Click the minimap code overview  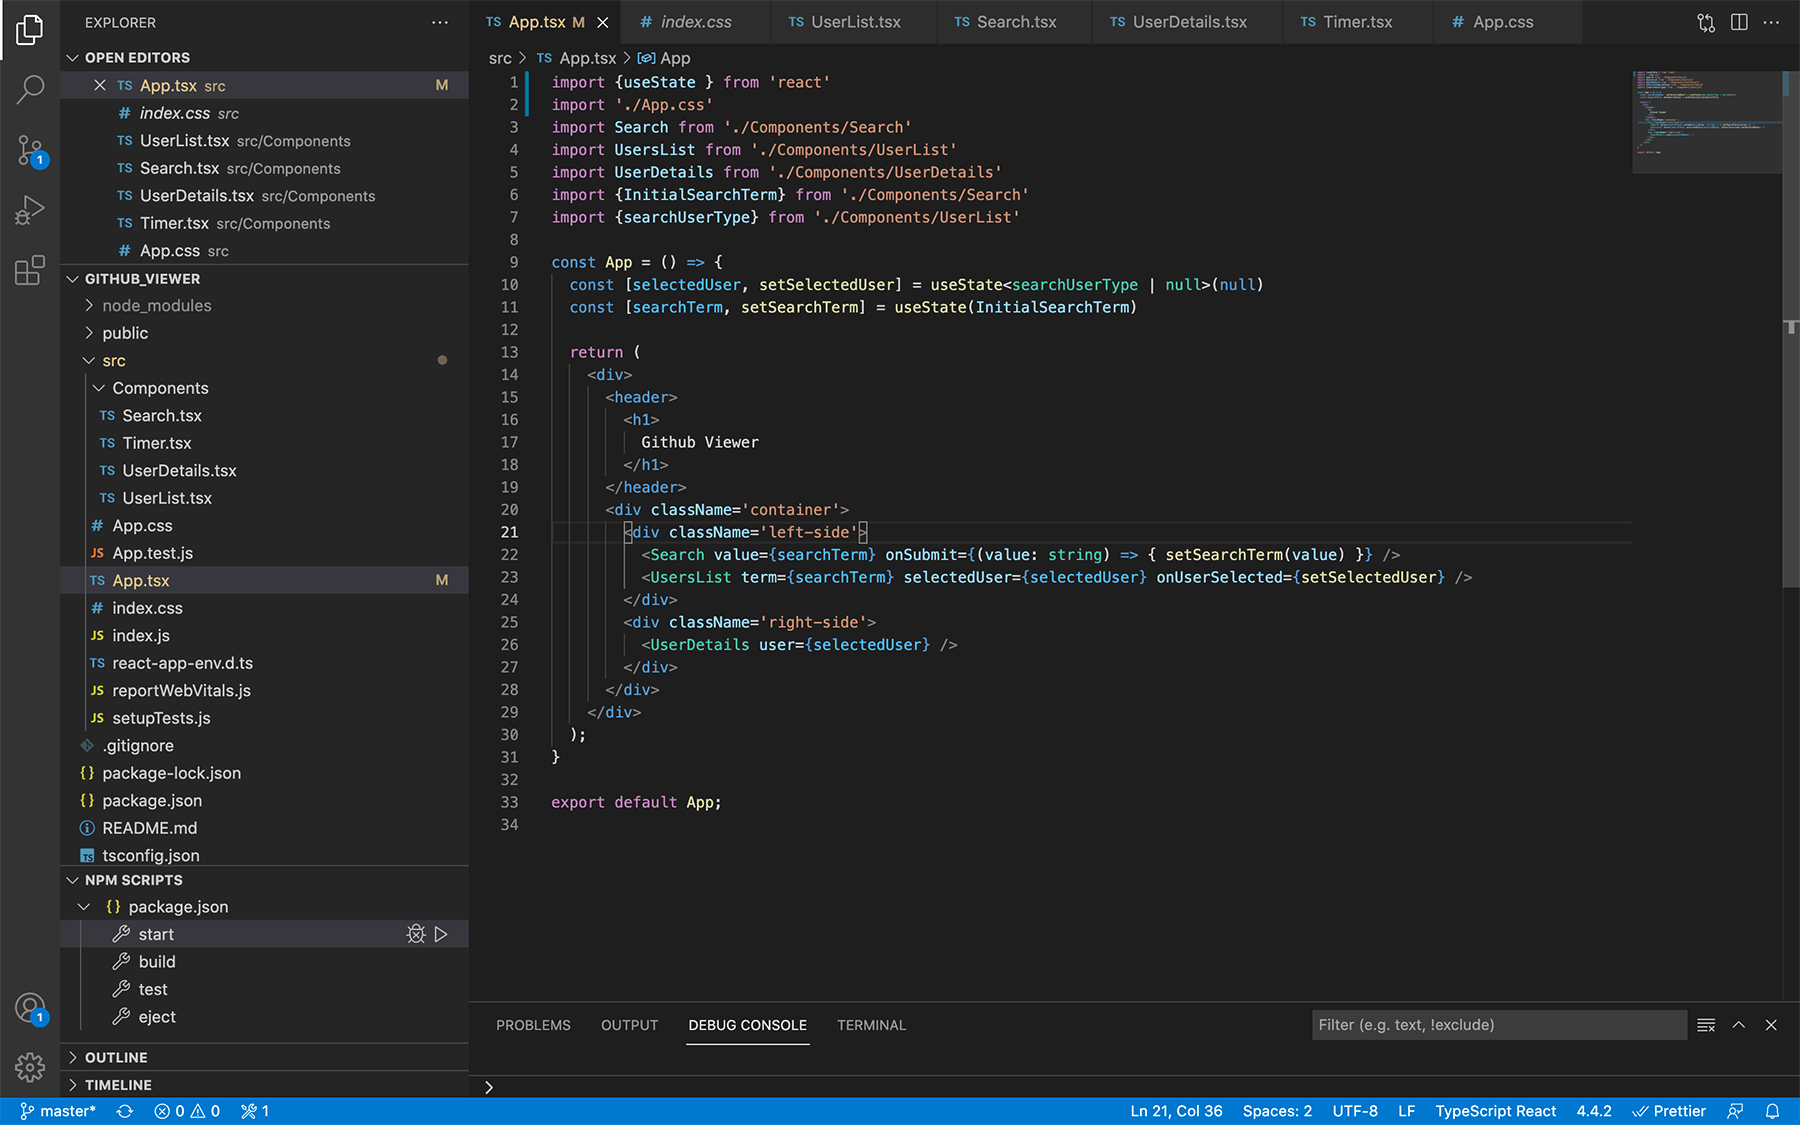[x=1706, y=122]
